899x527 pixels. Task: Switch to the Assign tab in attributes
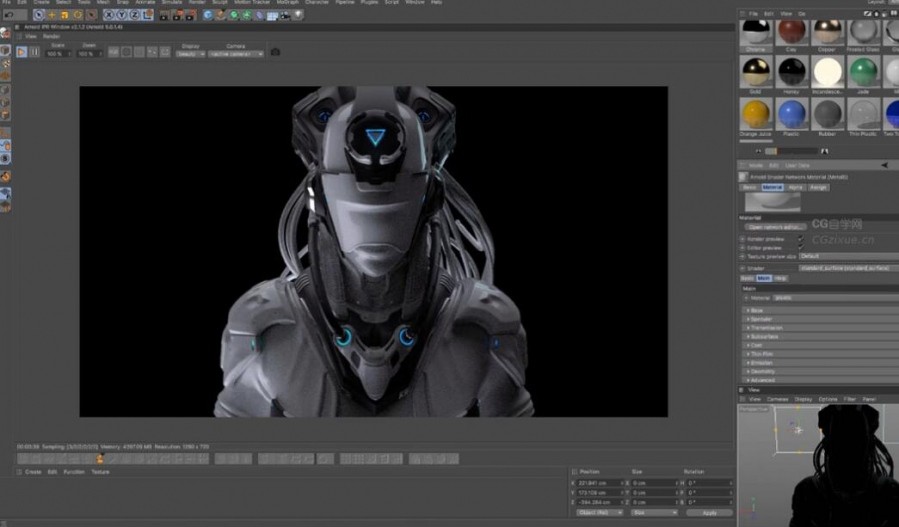(818, 188)
